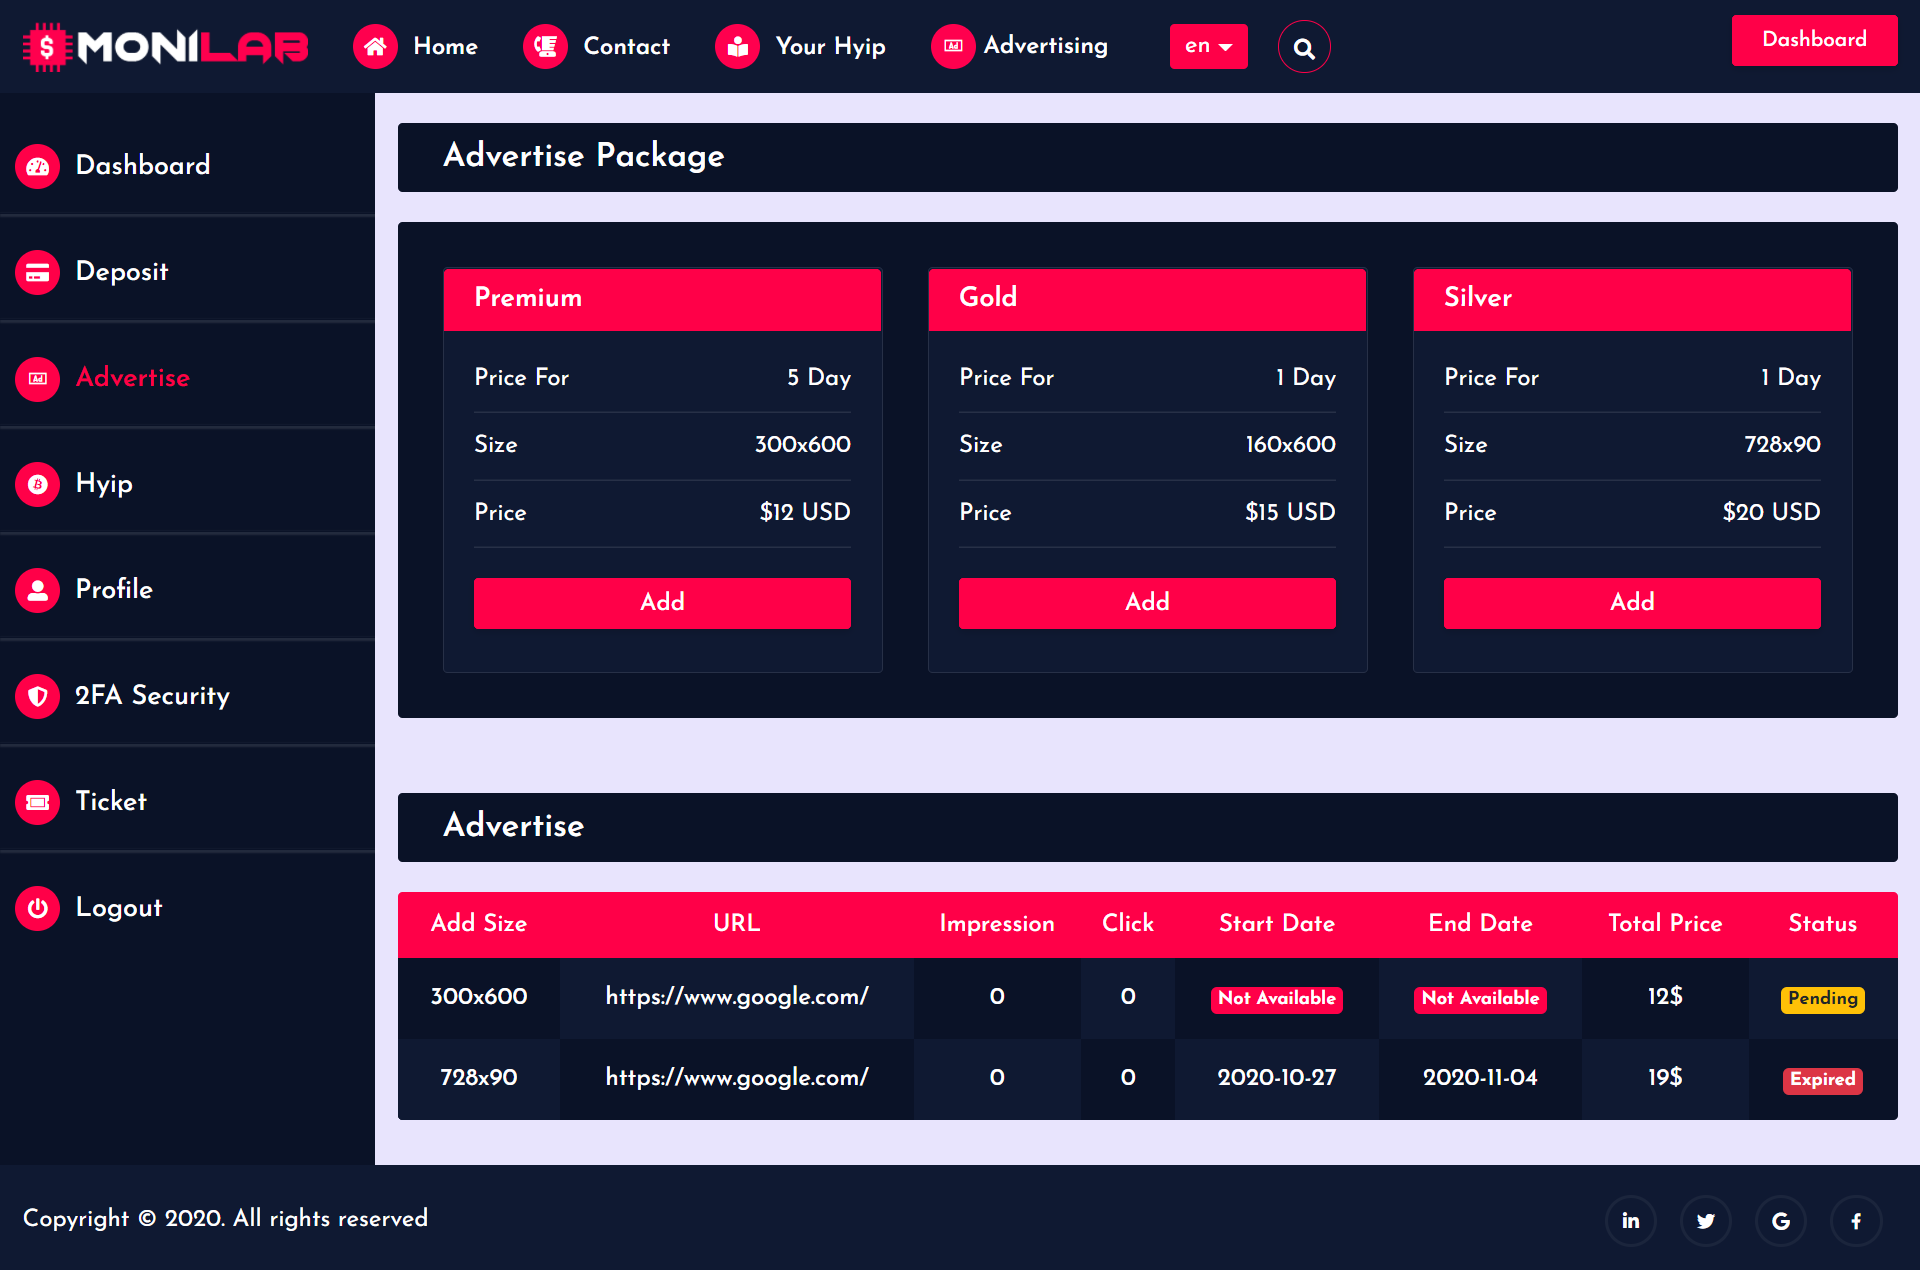The width and height of the screenshot is (1920, 1270).
Task: Click the Pending status badge
Action: tap(1822, 998)
